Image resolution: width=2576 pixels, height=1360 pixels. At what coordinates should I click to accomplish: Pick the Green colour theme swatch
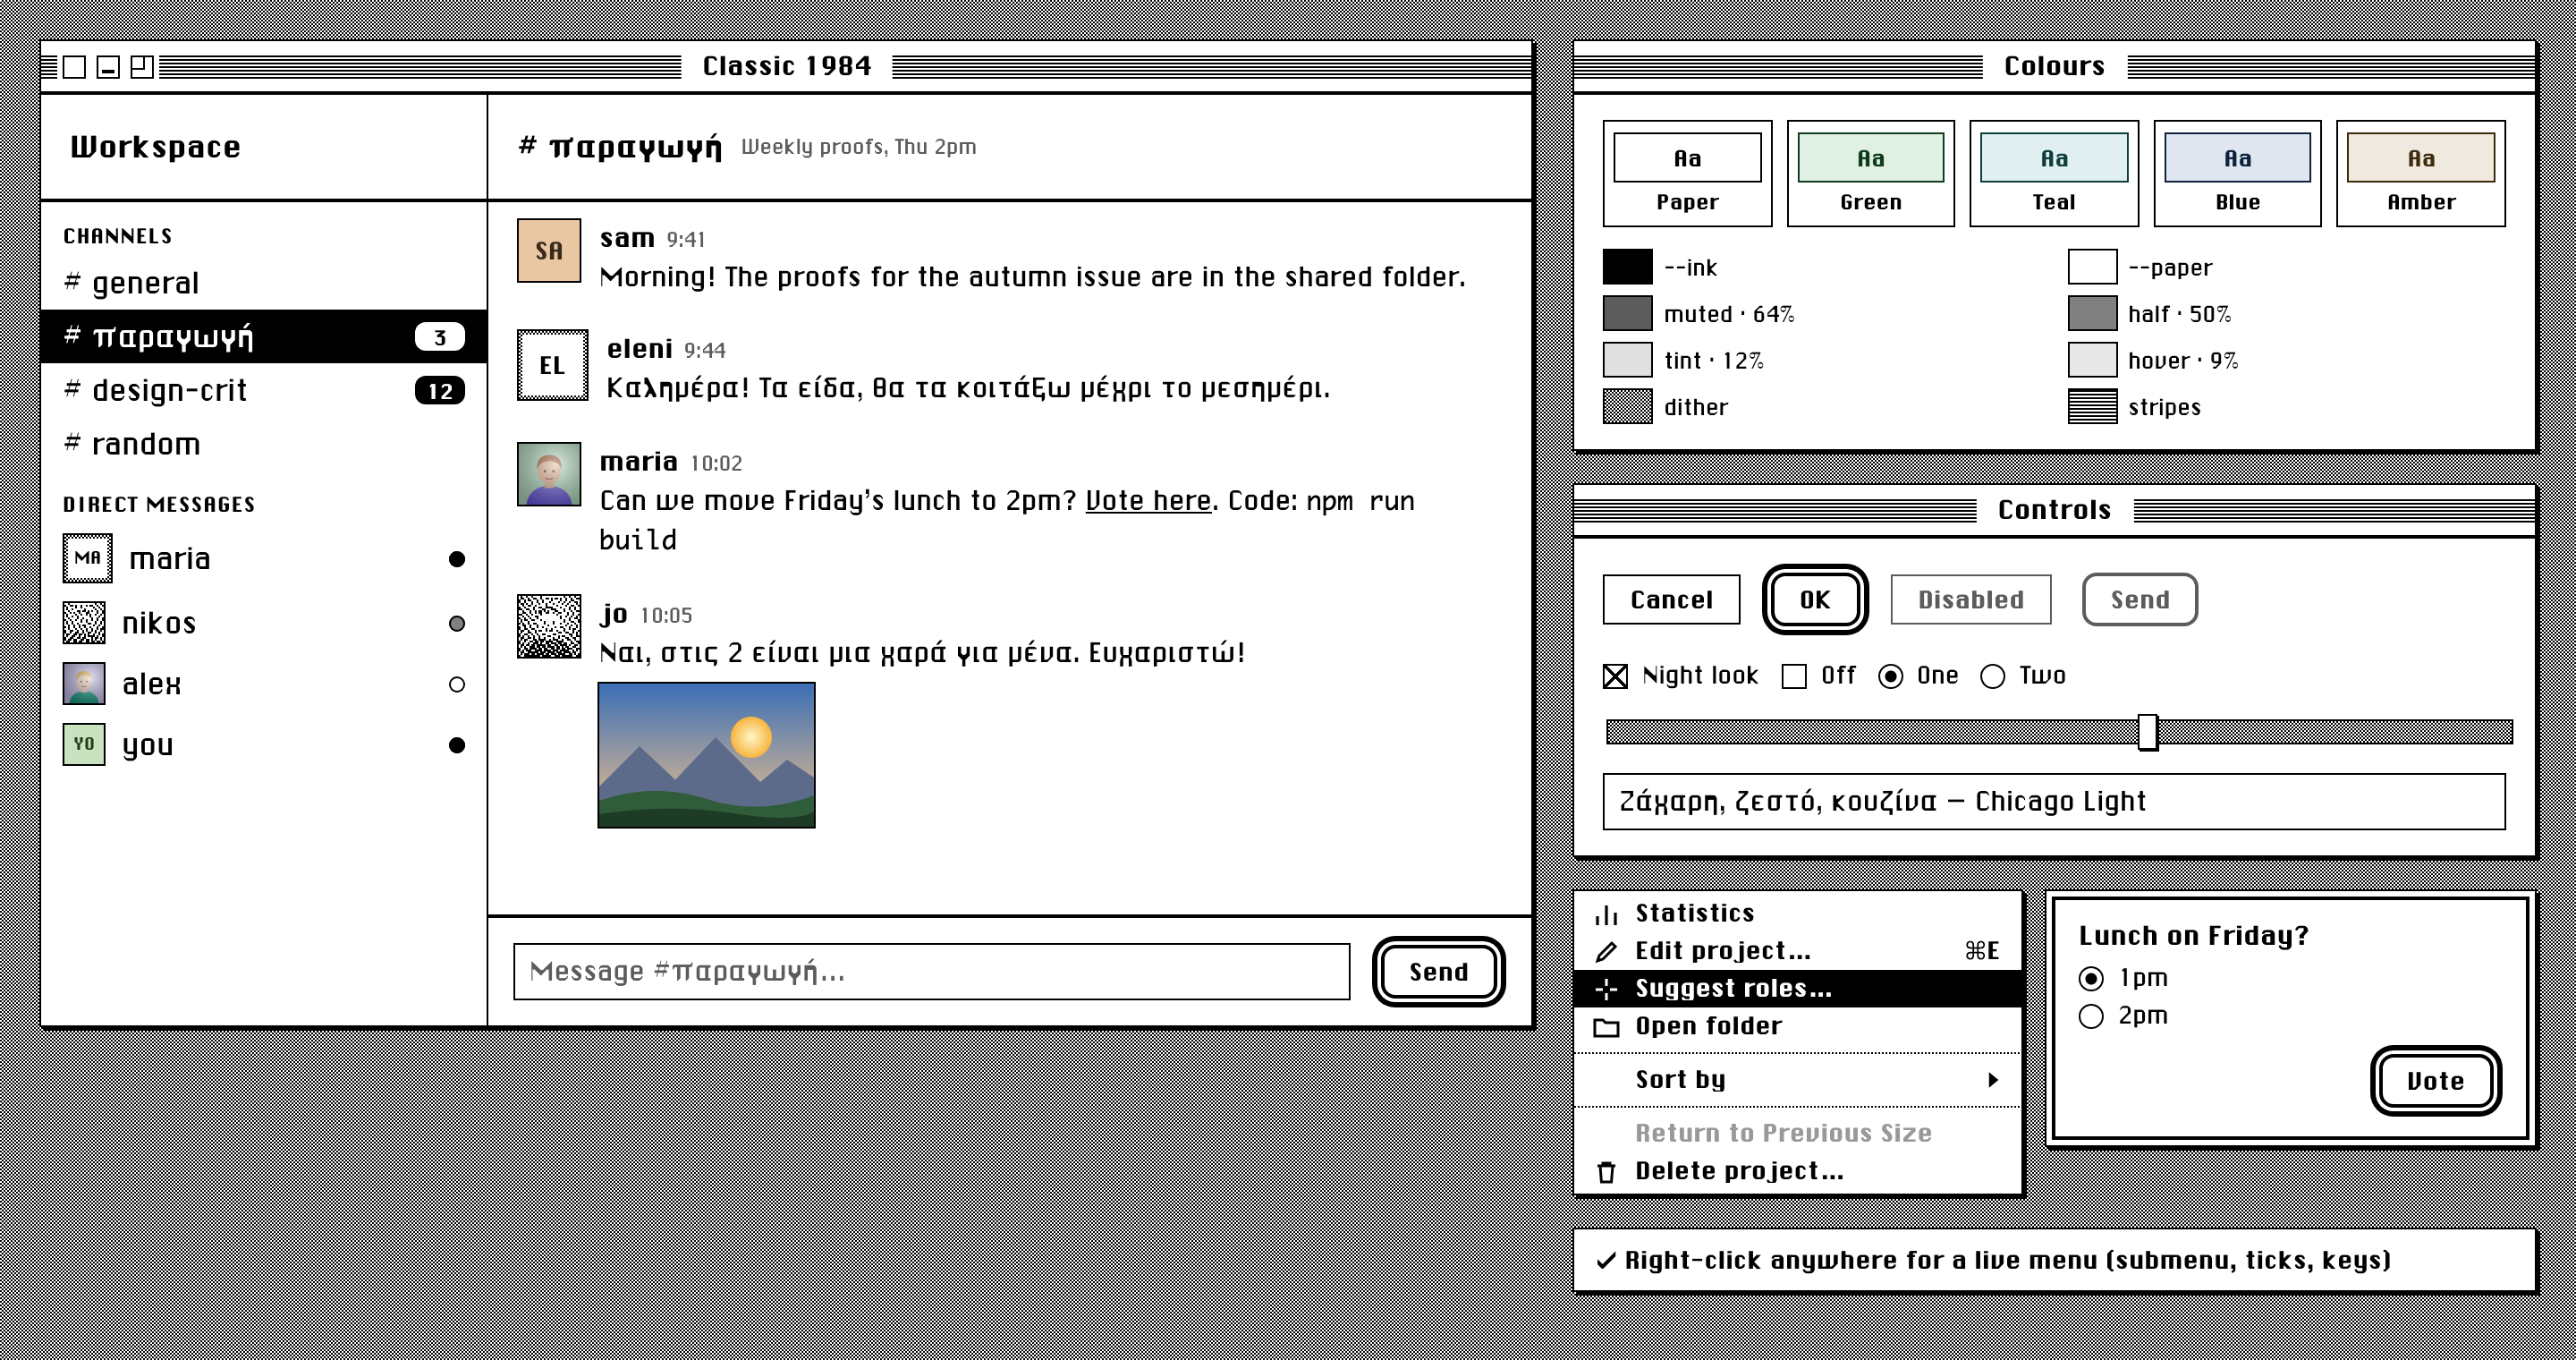1870,174
